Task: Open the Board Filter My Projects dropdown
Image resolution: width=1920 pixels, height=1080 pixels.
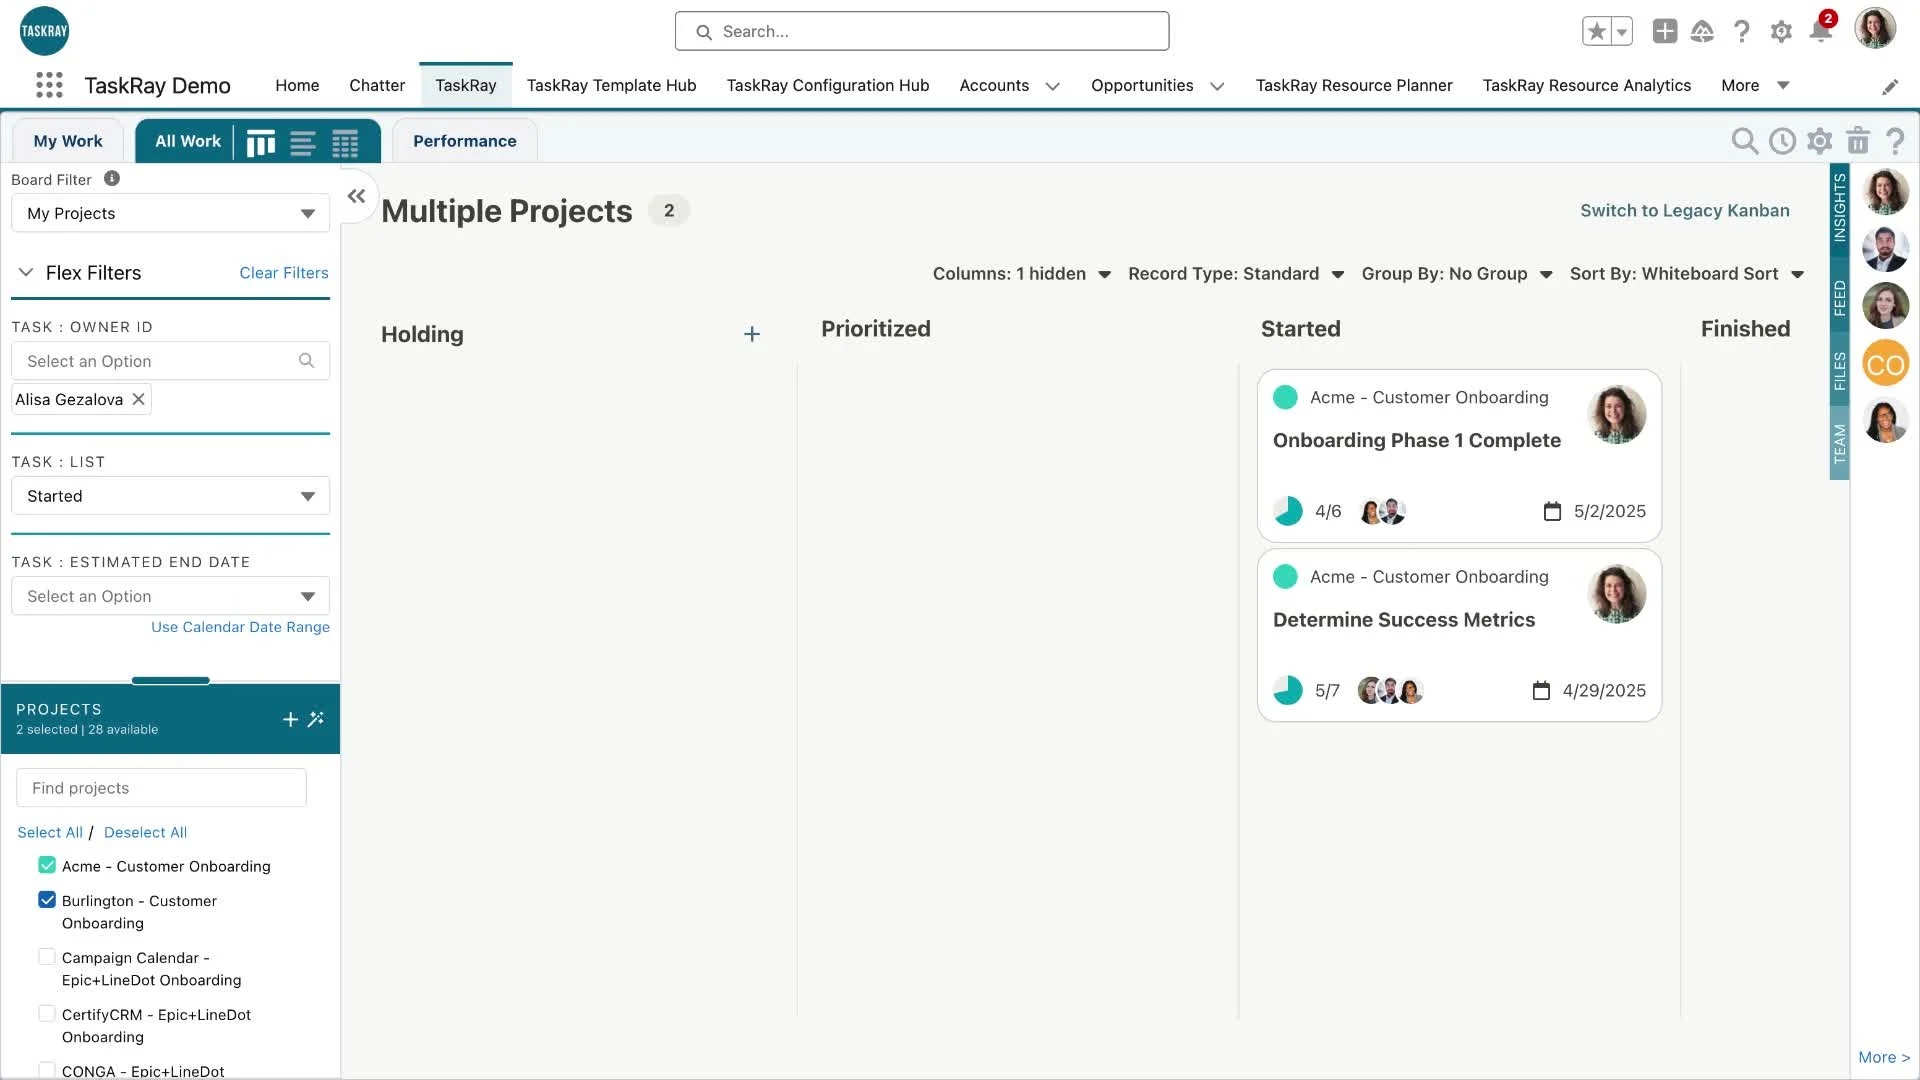Action: [170, 213]
